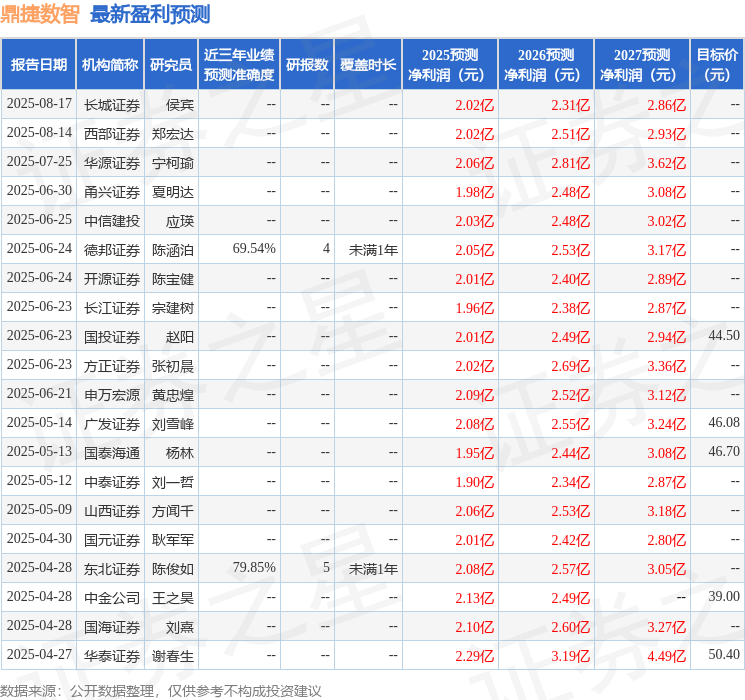Click the 2025-04-27 report date
The image size is (745, 700).
[39, 654]
